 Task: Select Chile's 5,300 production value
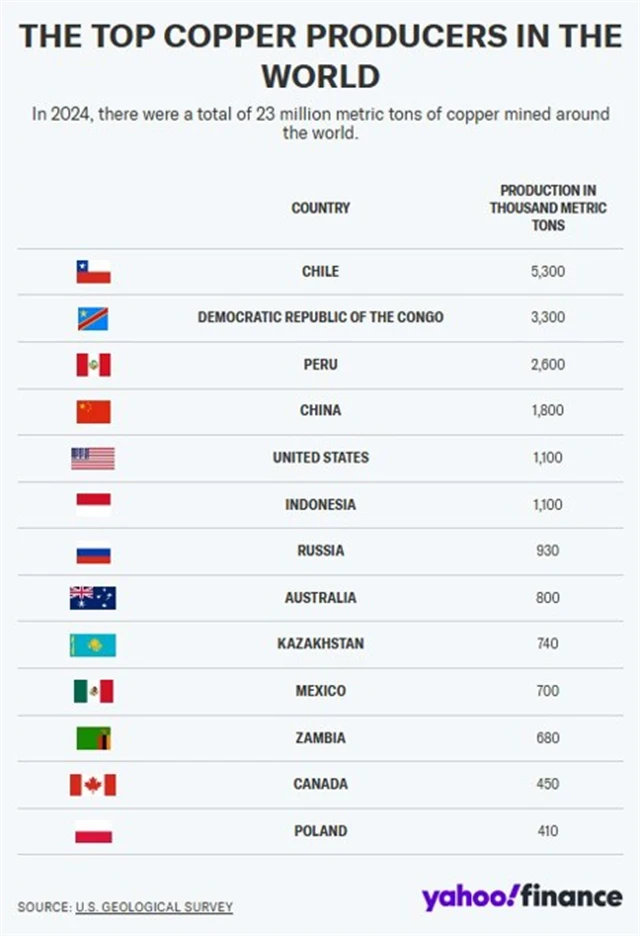click(547, 271)
